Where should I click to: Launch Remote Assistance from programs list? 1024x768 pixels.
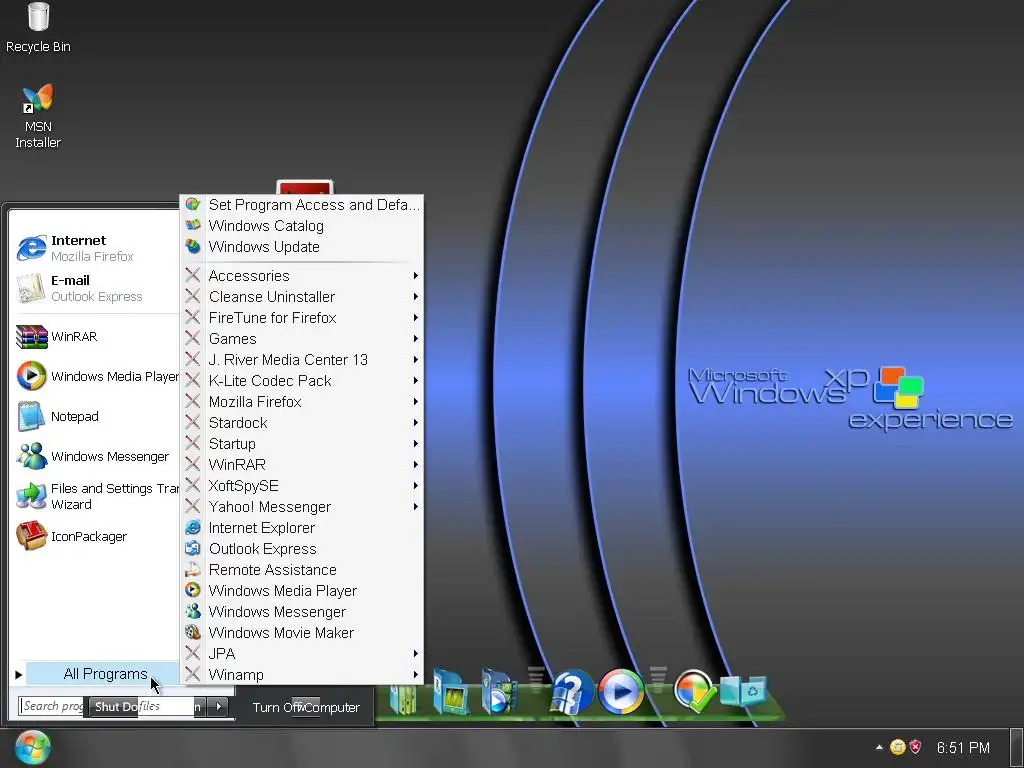pos(302,569)
